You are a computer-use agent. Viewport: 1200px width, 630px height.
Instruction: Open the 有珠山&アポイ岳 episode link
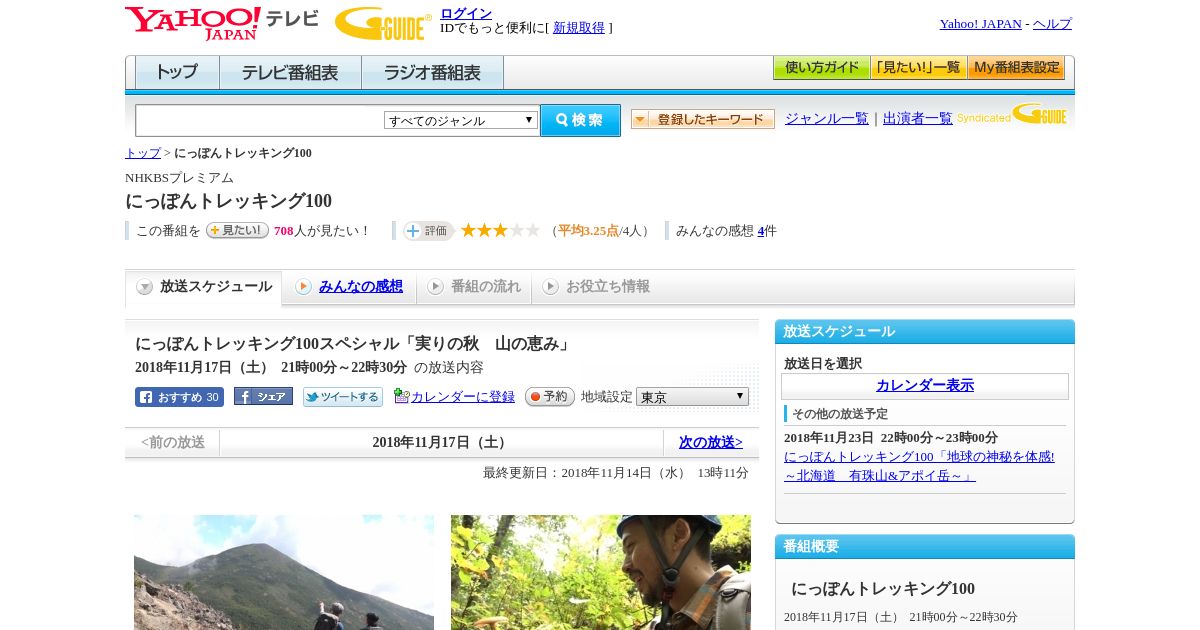[x=919, y=466]
